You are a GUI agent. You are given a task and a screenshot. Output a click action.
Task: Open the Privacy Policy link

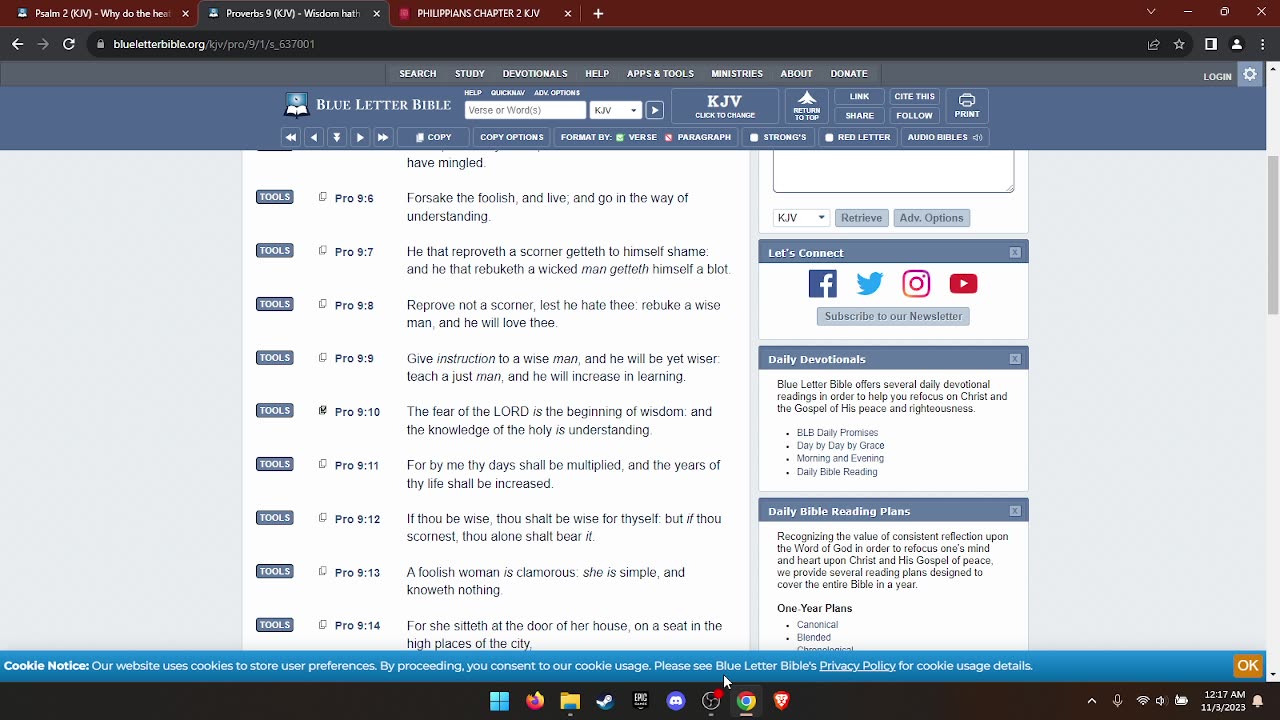[857, 666]
